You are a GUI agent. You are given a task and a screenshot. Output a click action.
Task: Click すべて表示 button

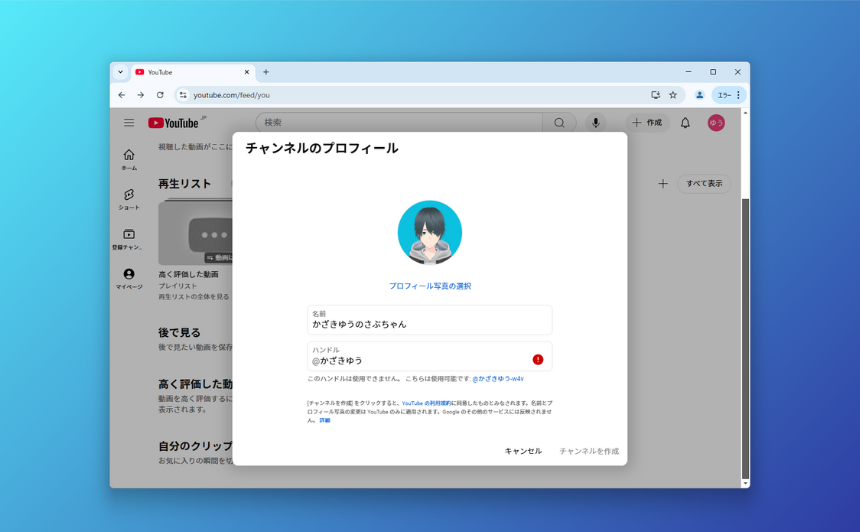[704, 184]
